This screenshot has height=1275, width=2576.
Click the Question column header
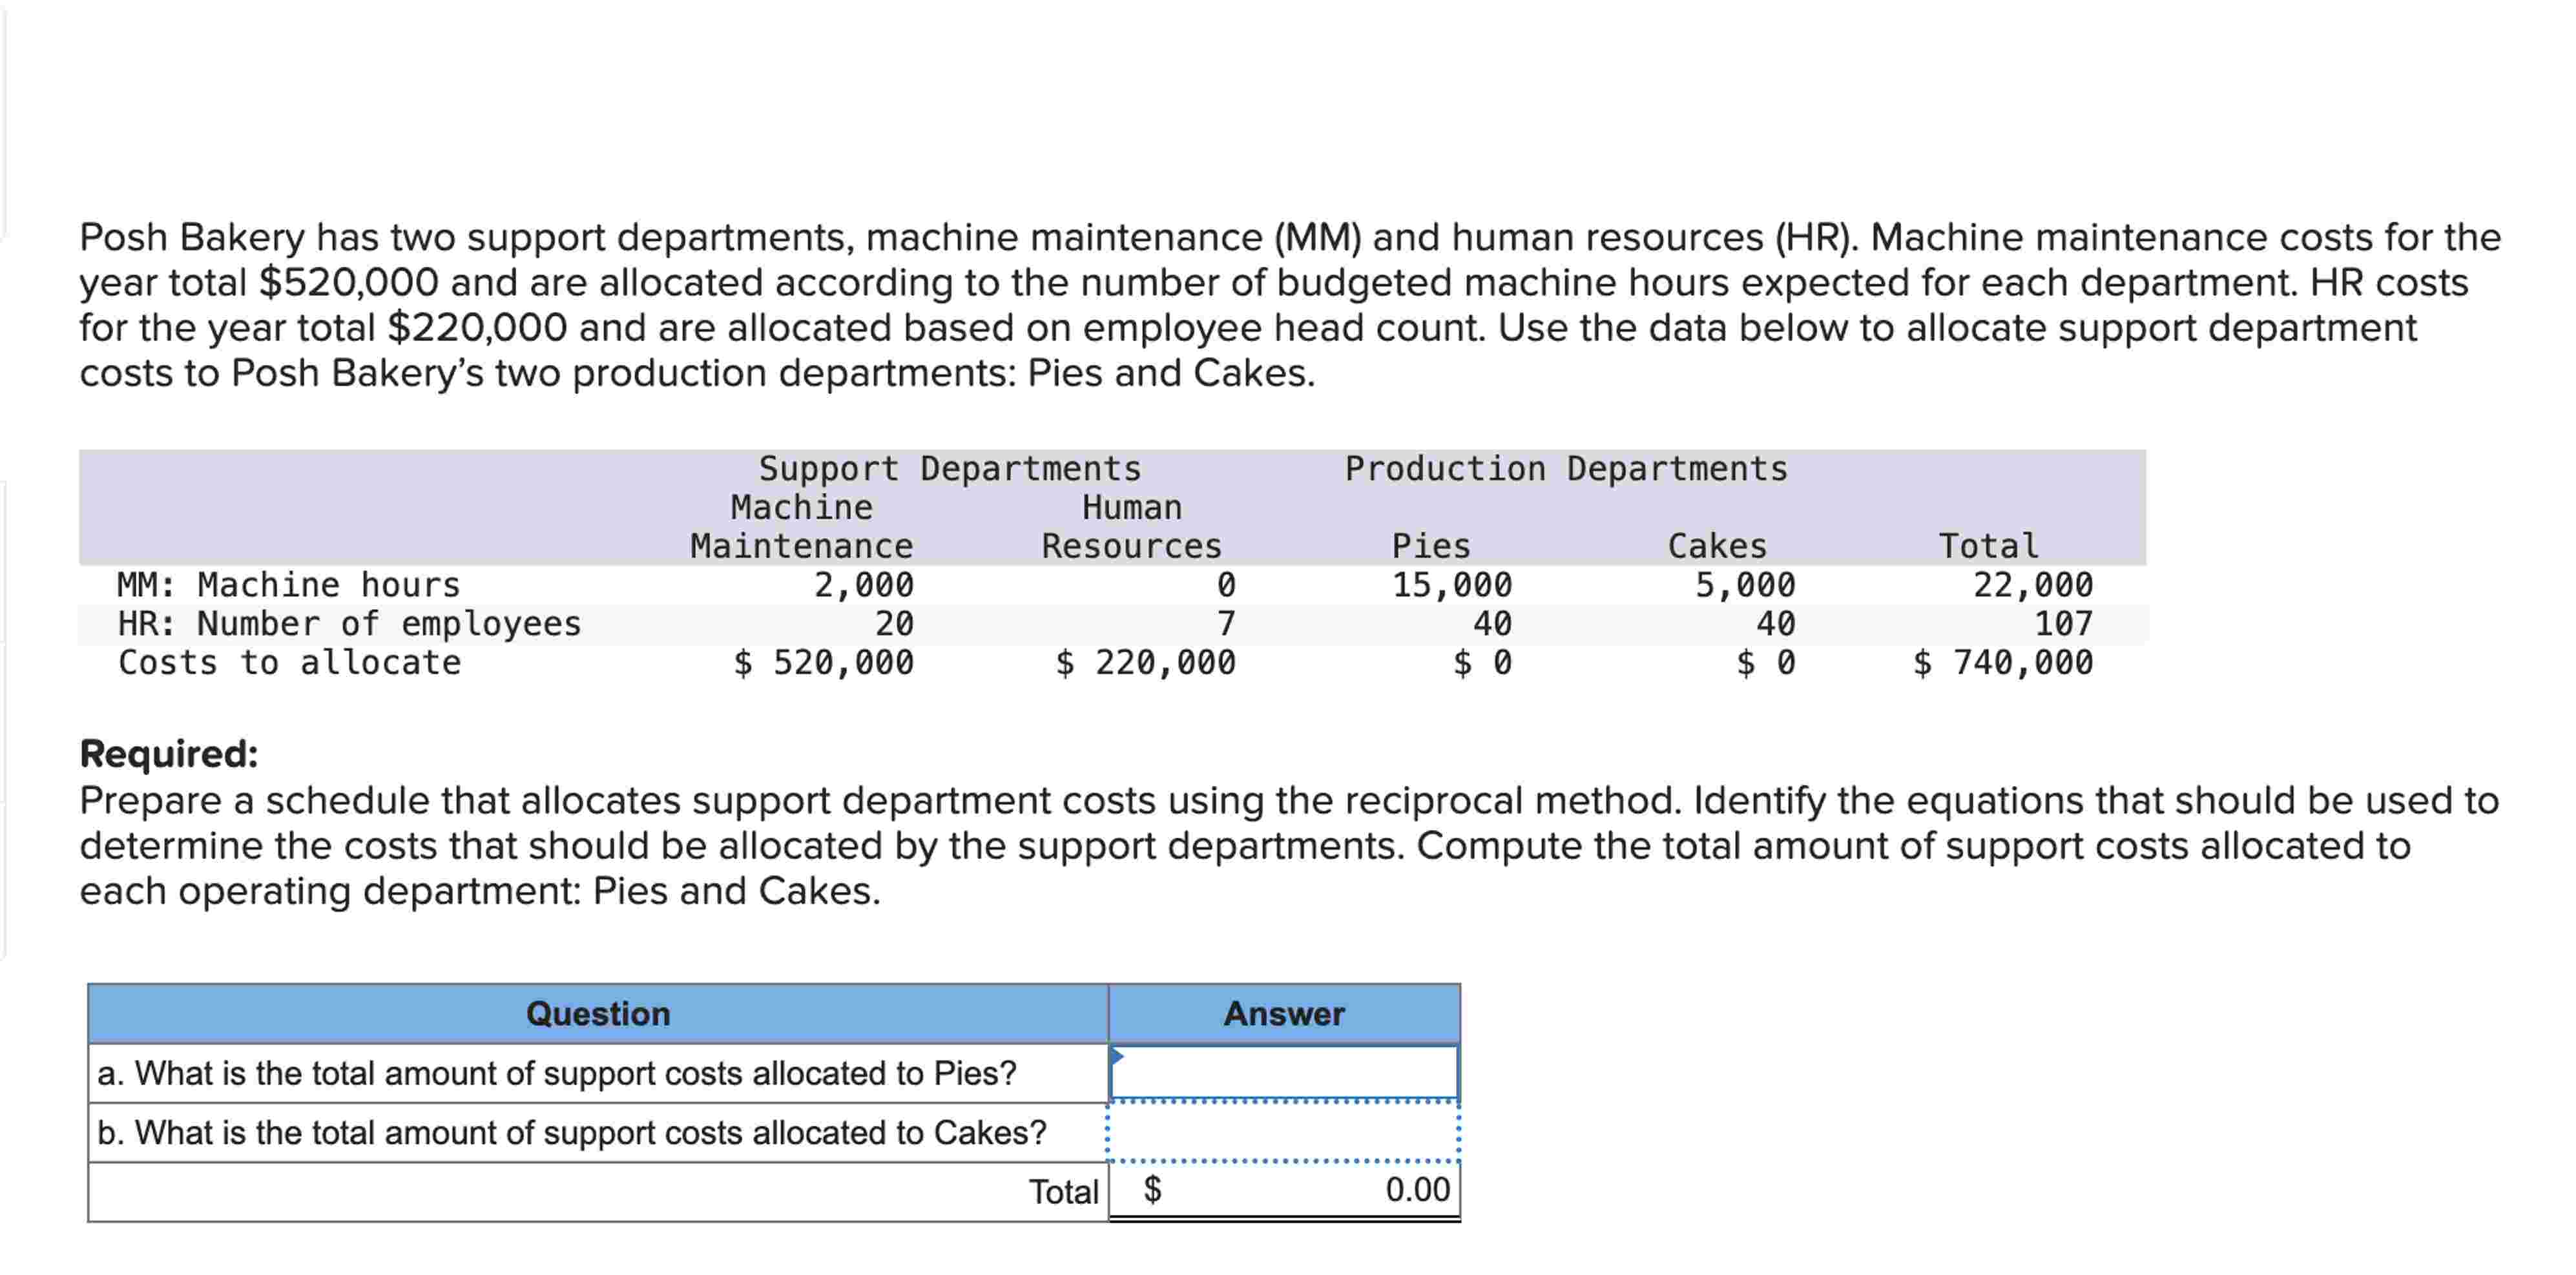click(x=598, y=1014)
